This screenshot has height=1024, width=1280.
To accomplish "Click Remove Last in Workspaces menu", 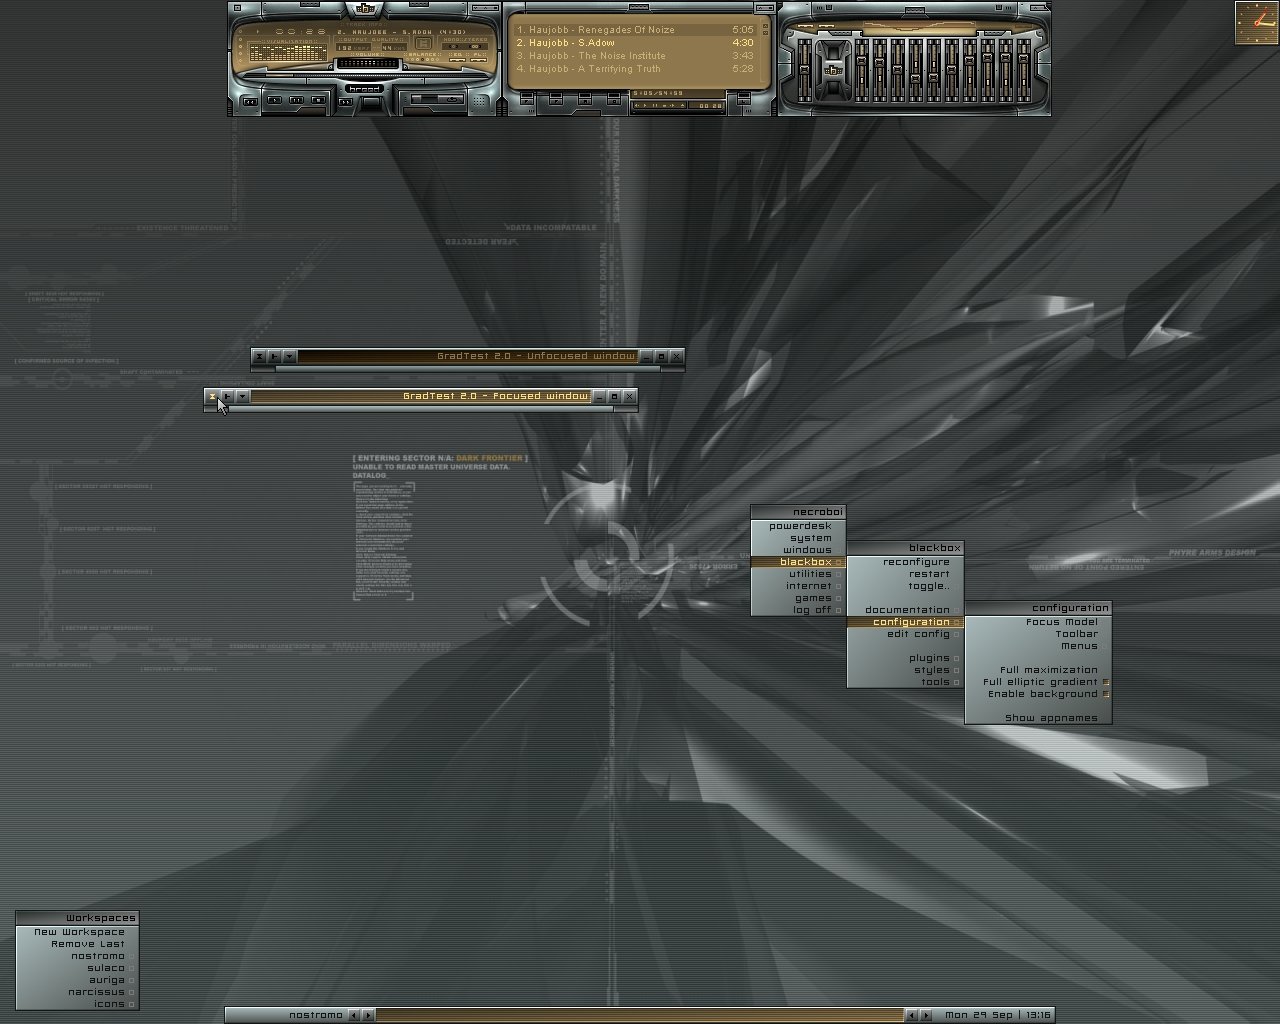I will point(77,944).
